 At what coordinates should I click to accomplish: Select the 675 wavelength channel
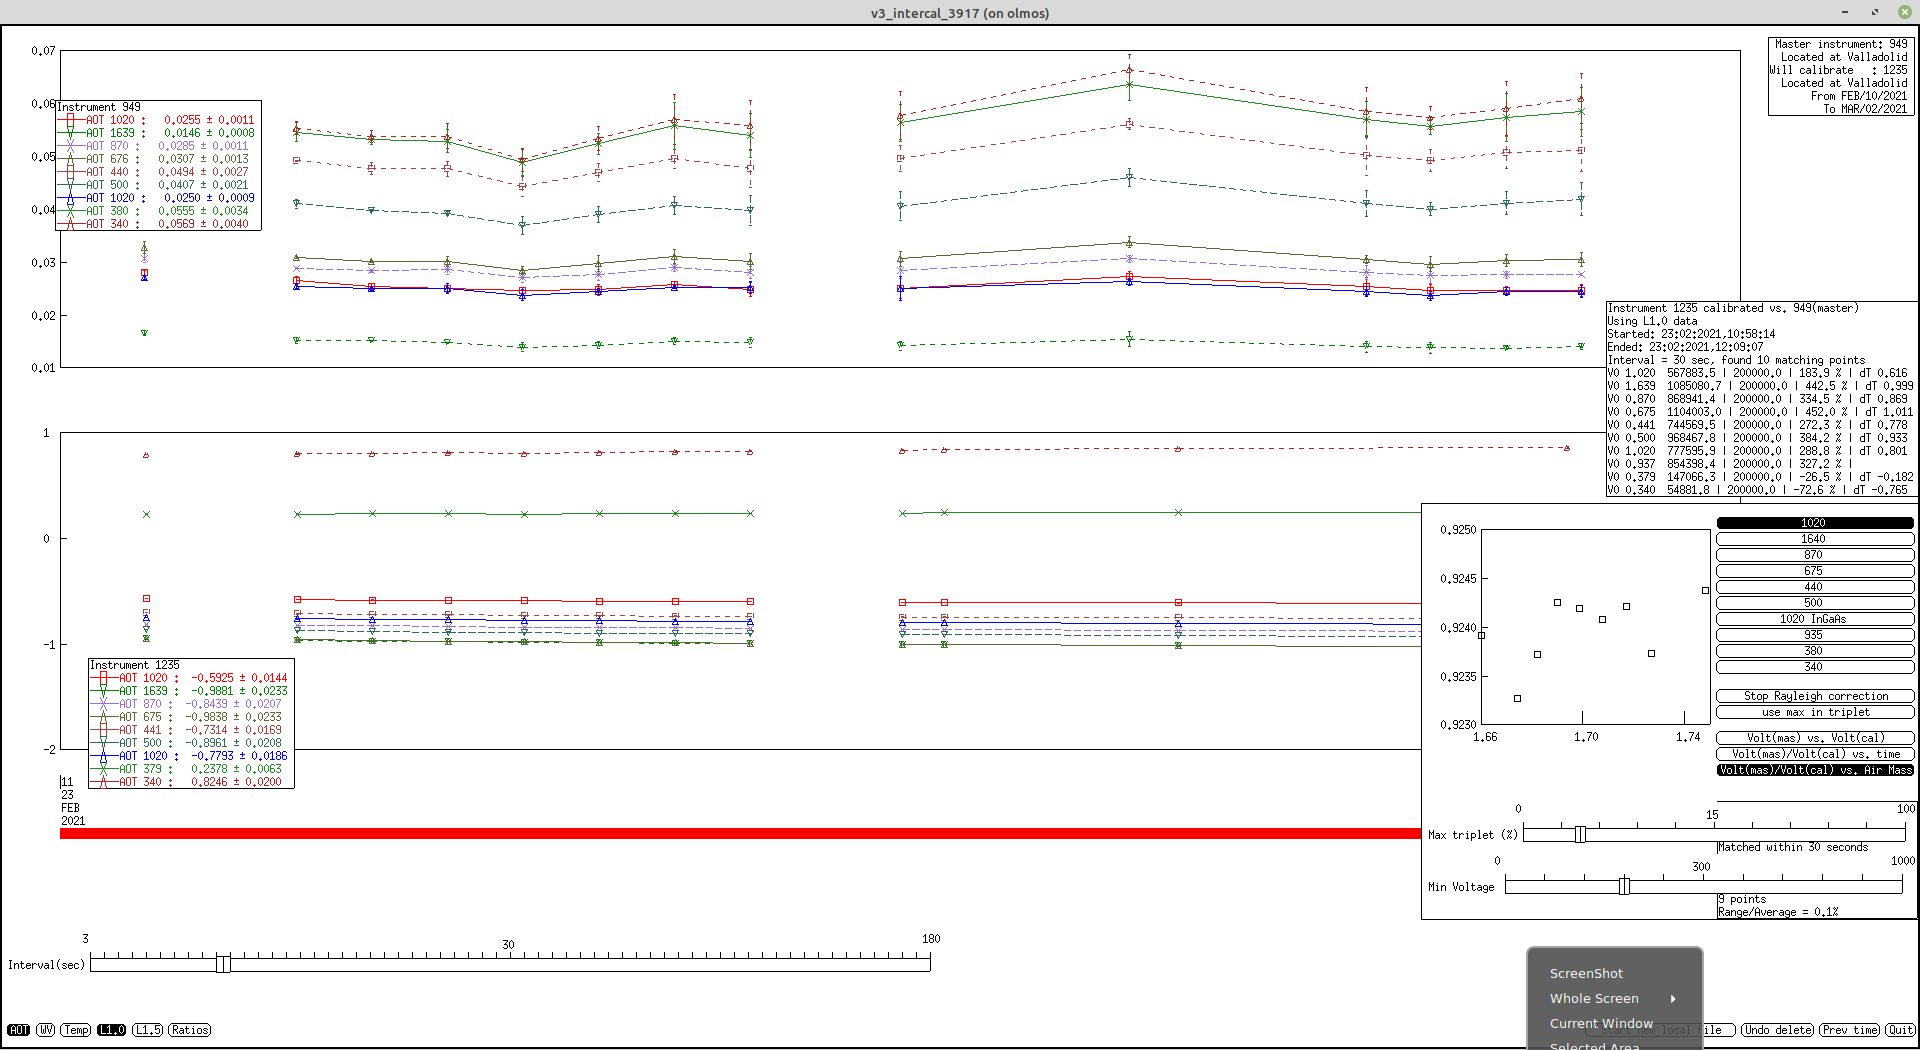point(1814,571)
